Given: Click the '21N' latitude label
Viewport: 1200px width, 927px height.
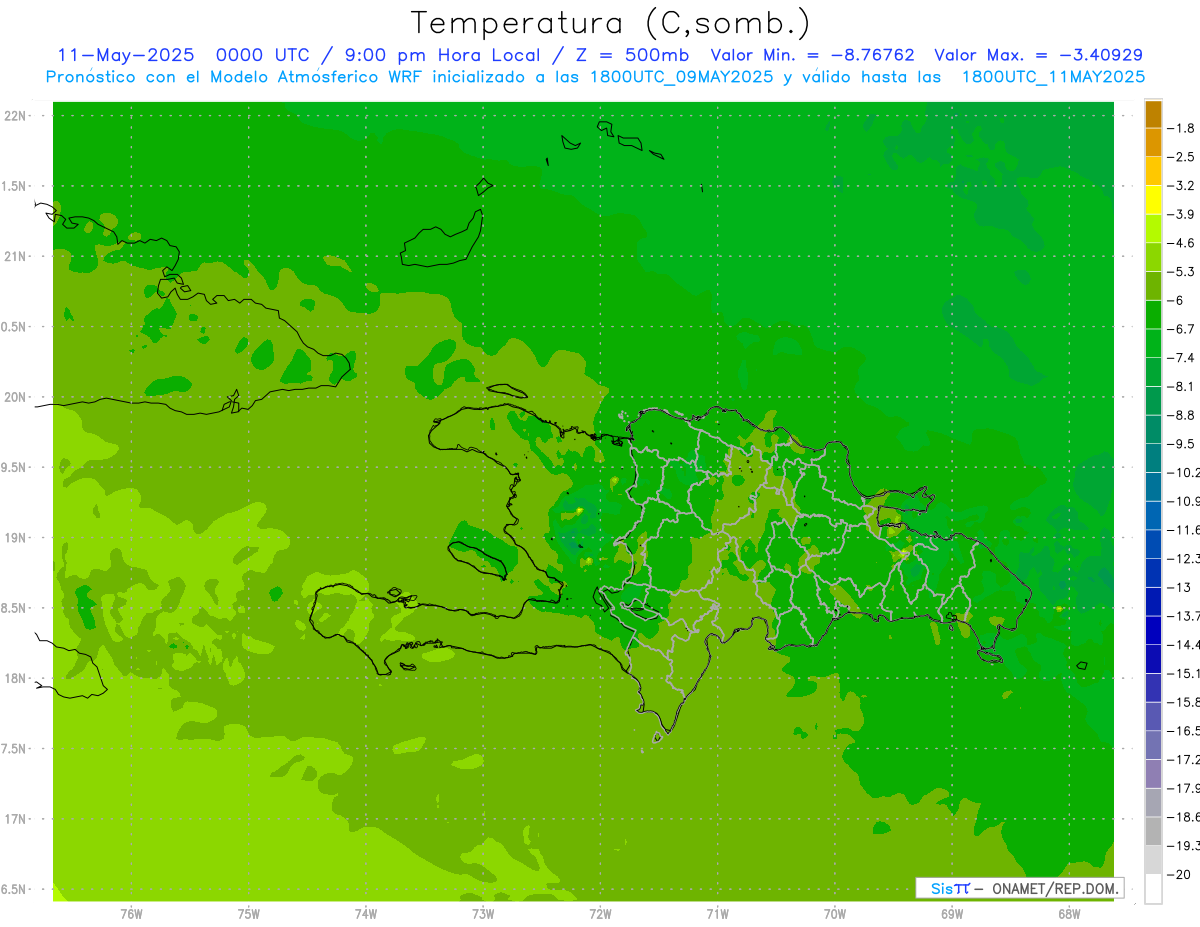Looking at the screenshot, I should pyautogui.click(x=16, y=256).
